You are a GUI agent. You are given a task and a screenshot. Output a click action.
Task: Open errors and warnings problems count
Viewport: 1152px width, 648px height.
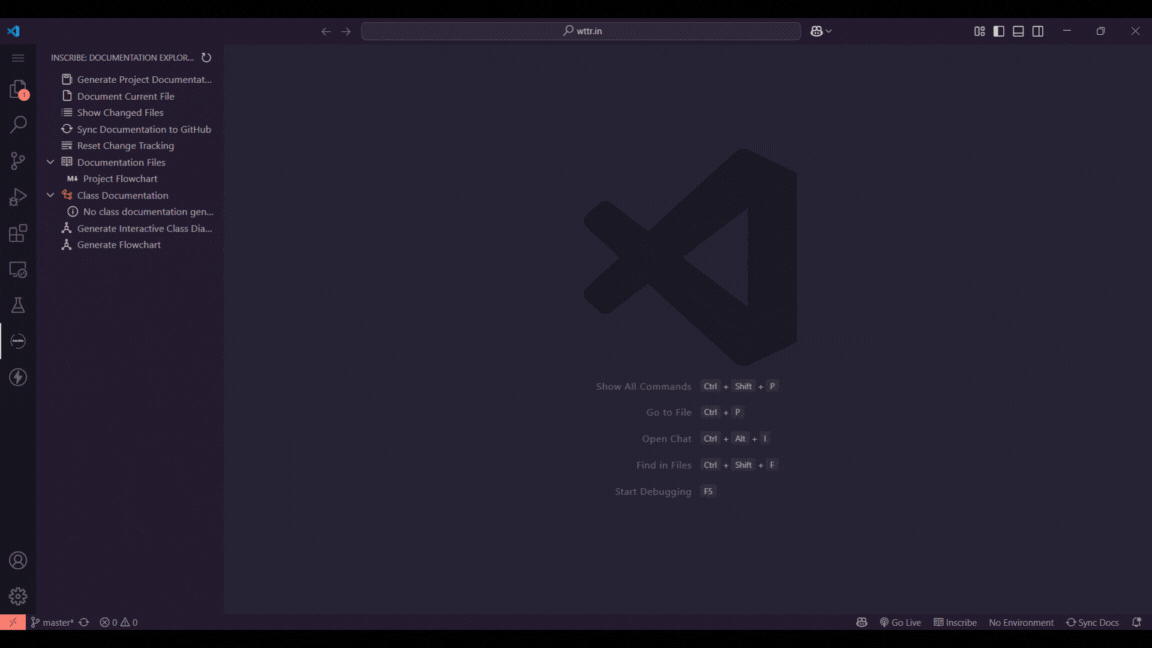click(118, 622)
